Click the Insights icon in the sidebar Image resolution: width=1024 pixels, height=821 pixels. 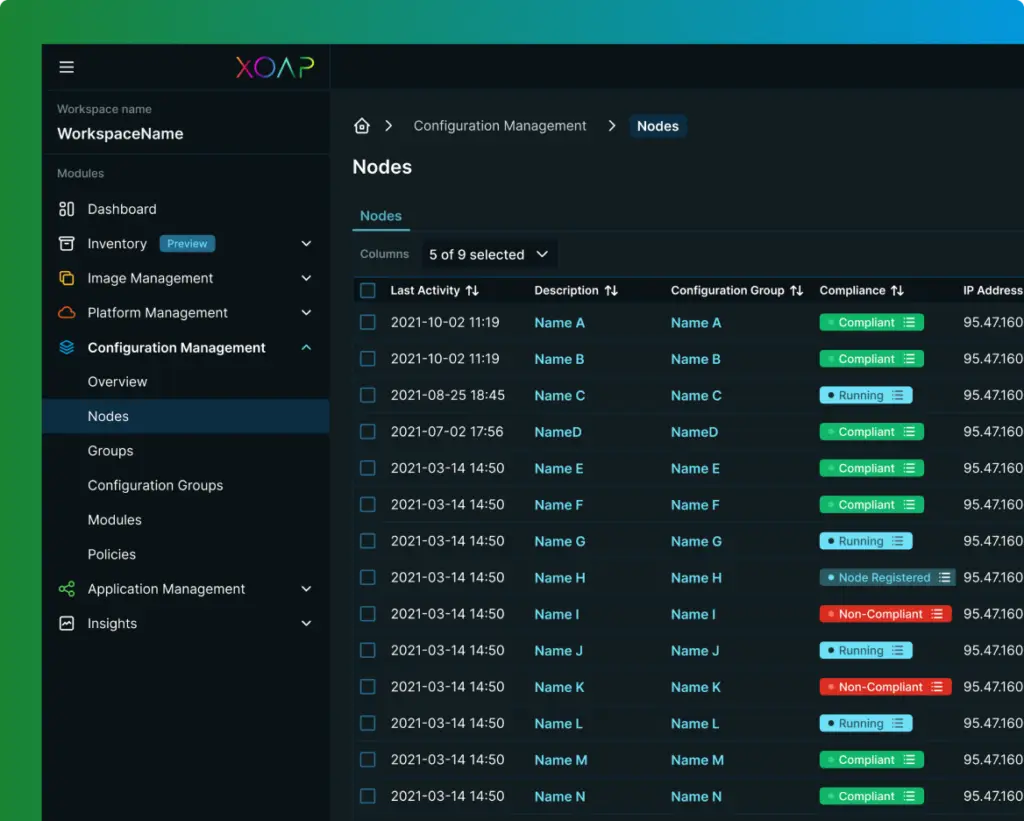click(66, 623)
